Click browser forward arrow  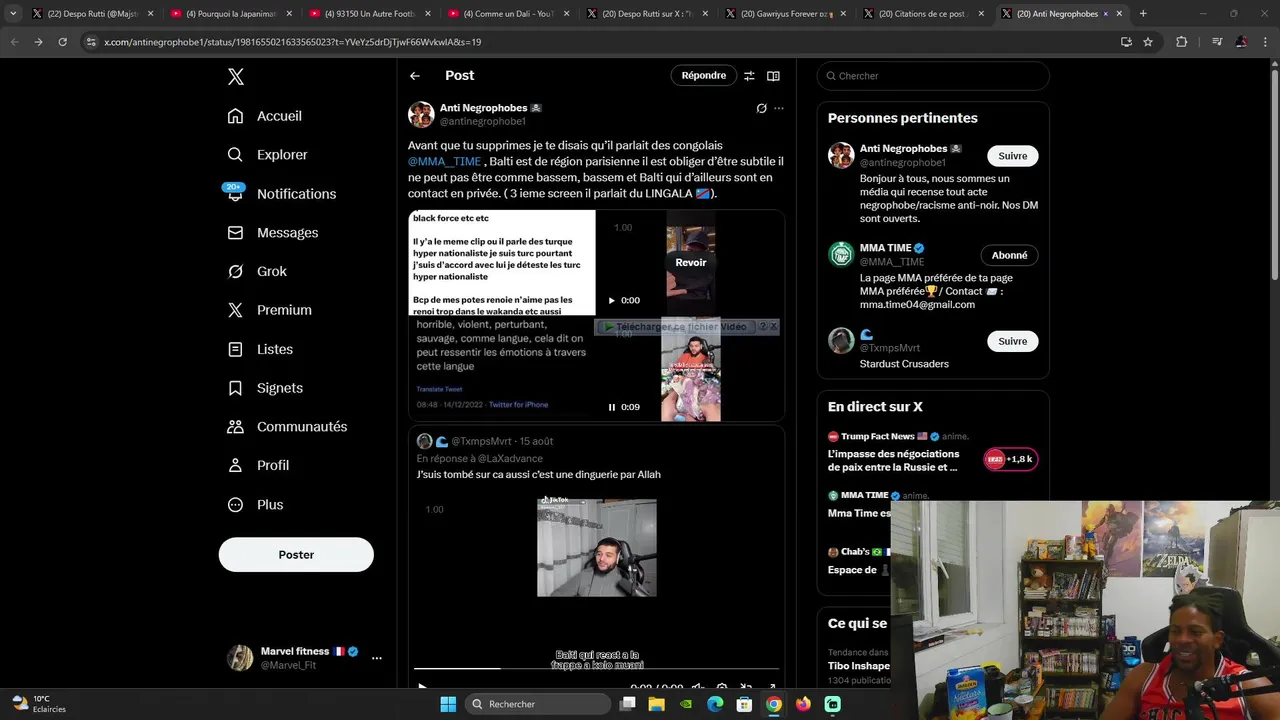click(x=38, y=42)
